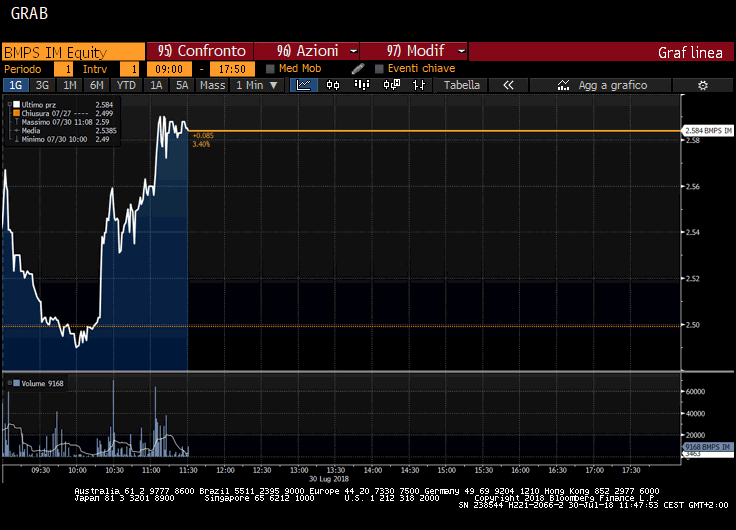Open chart settings gear icon

point(703,86)
